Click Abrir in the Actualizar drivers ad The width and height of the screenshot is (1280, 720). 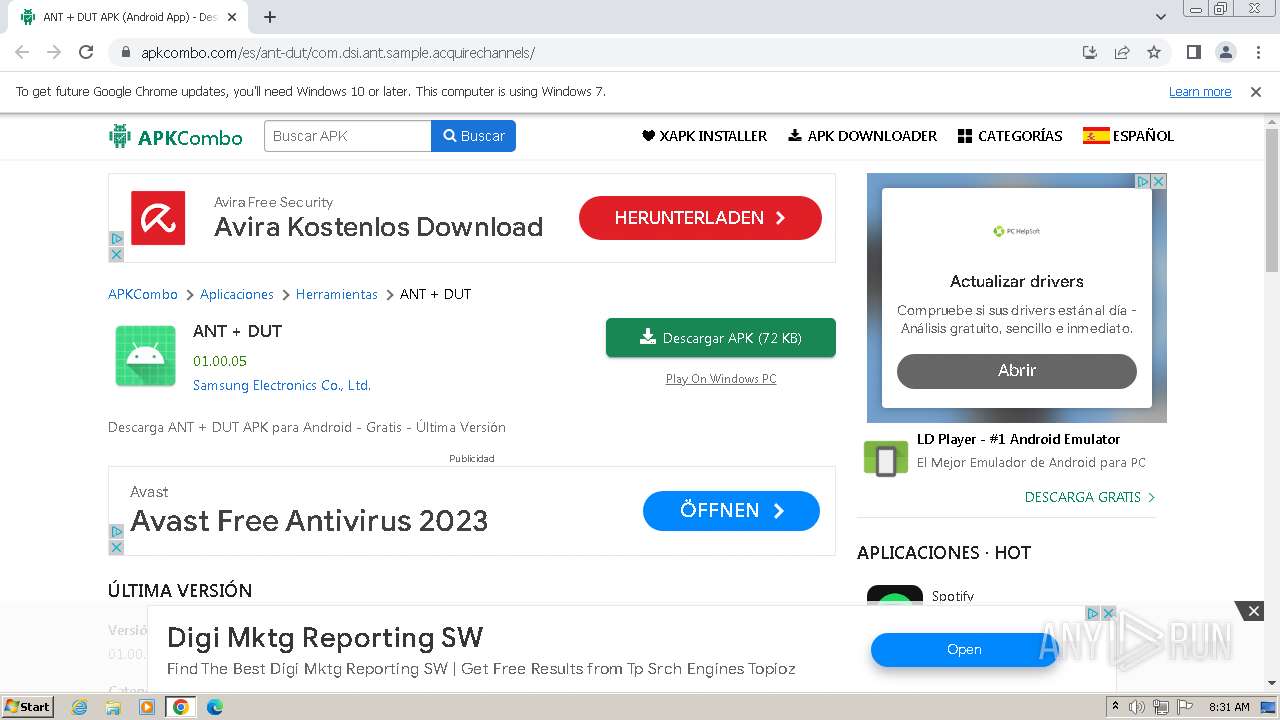click(1017, 371)
